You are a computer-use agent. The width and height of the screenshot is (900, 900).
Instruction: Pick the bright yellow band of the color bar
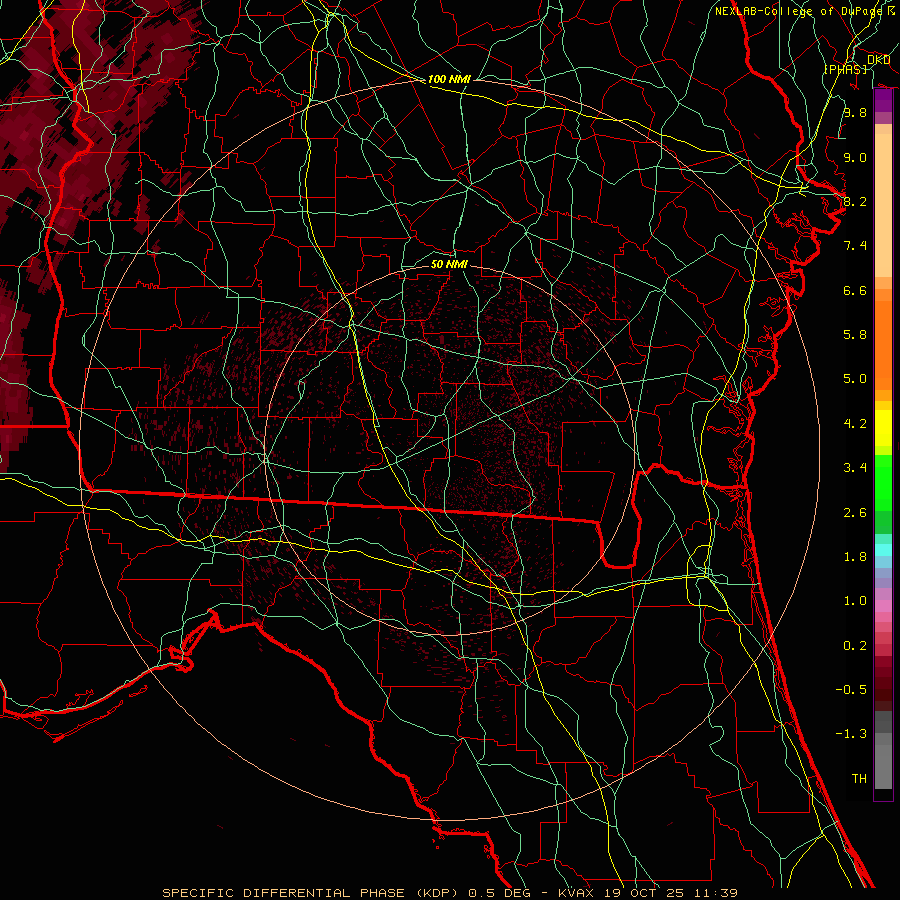pyautogui.click(x=883, y=428)
